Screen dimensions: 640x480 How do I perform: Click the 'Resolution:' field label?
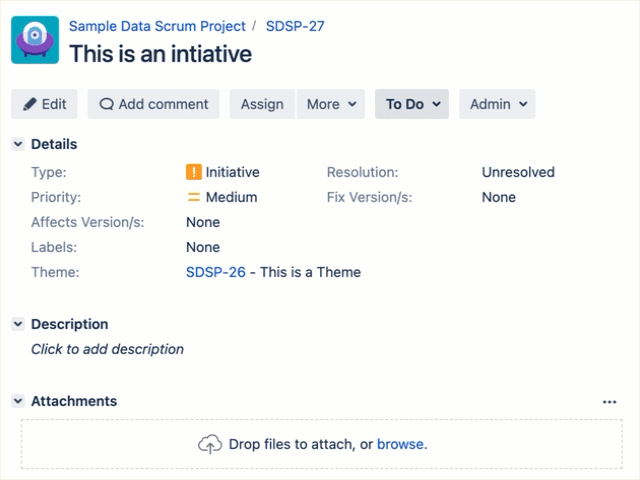[362, 172]
